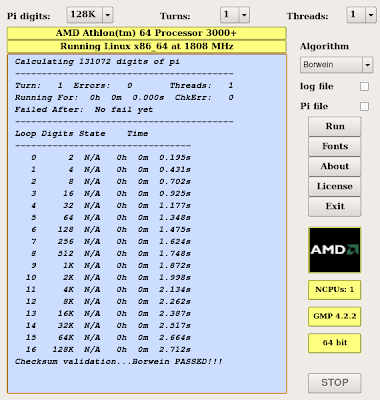
Task: Open the Algorithm dropdown set to Borwein
Action: [336, 65]
